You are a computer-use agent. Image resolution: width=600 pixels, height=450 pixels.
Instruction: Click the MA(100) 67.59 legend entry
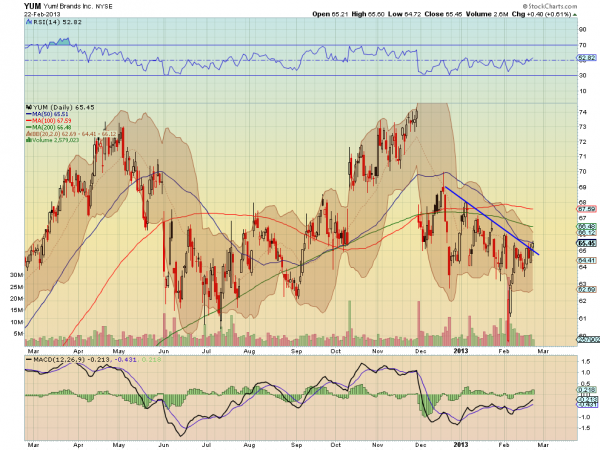49,121
